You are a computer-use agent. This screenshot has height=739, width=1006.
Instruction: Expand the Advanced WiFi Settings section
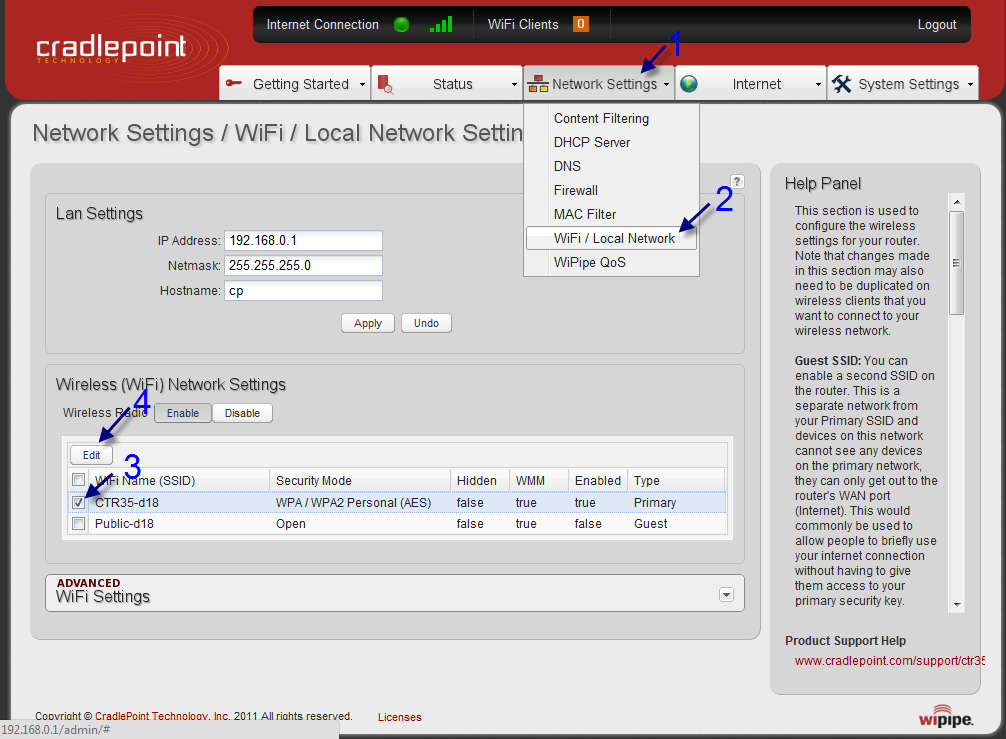pos(726,595)
